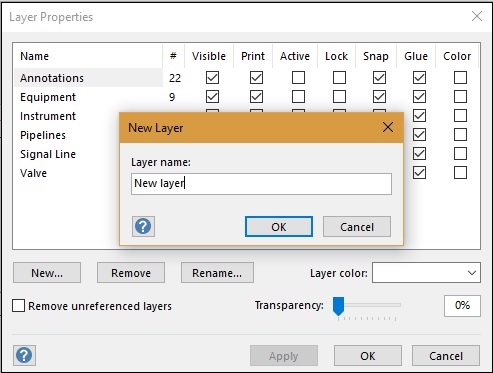Click the transparency percentage field
The height and width of the screenshot is (373, 493).
pos(462,306)
